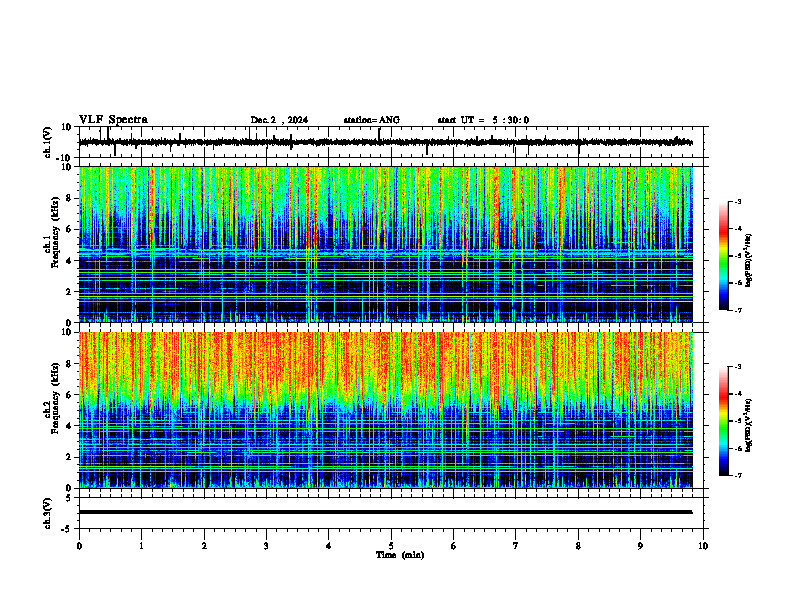The height and width of the screenshot is (612, 792).
Task: Click the "6" kHz tick on ch.2 frequency axis
Action: (69, 395)
